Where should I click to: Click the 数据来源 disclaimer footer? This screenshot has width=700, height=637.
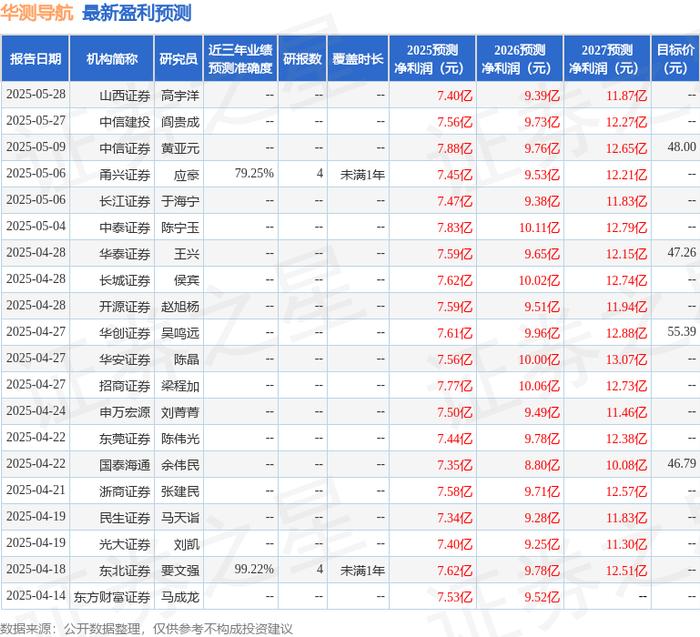point(146,629)
